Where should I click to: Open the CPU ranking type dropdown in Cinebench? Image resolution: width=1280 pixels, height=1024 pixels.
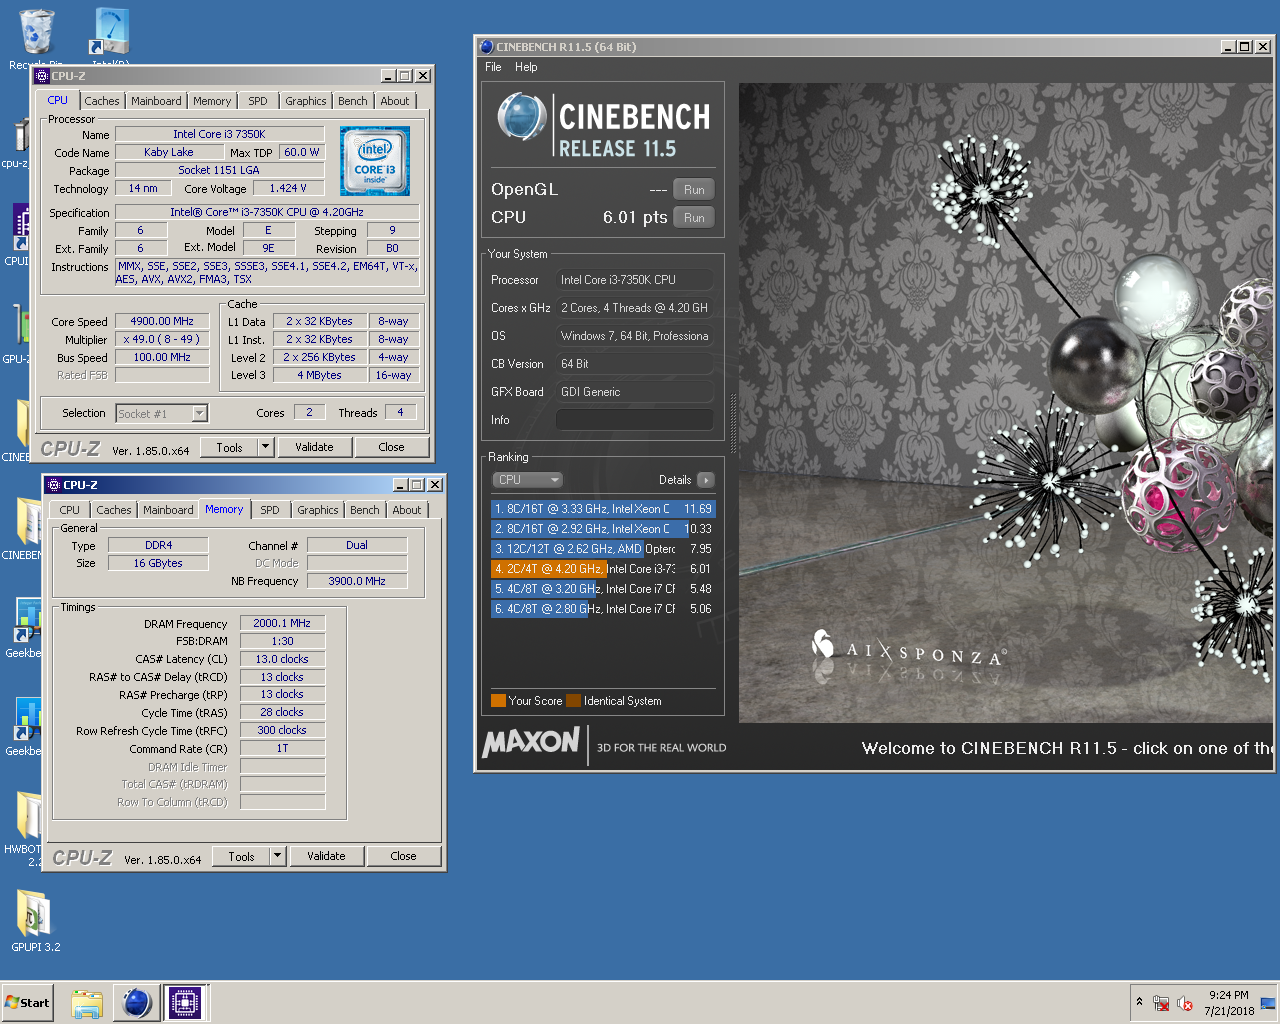[x=527, y=480]
